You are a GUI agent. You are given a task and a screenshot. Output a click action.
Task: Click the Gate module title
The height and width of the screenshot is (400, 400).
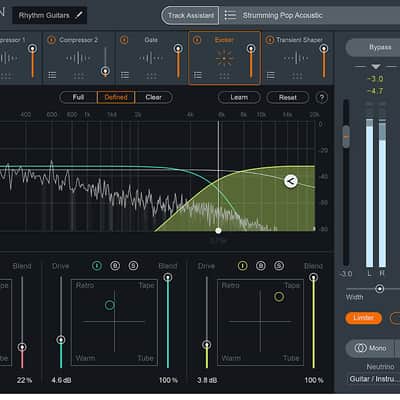click(x=151, y=40)
